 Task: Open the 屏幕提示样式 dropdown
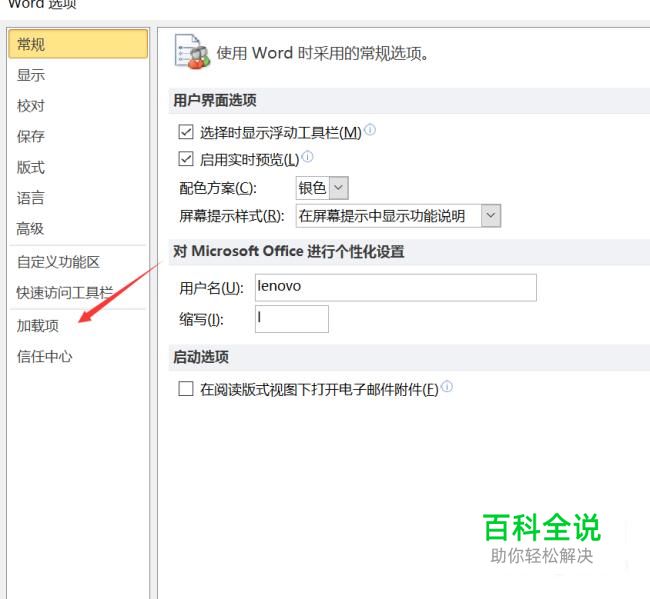[x=491, y=216]
